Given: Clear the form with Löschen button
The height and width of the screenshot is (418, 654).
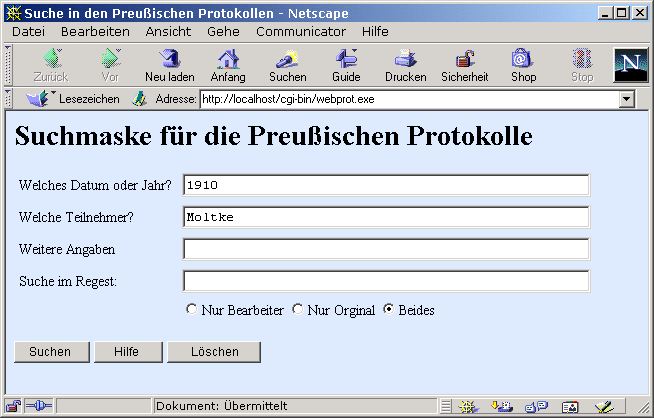Looking at the screenshot, I should click(x=214, y=352).
